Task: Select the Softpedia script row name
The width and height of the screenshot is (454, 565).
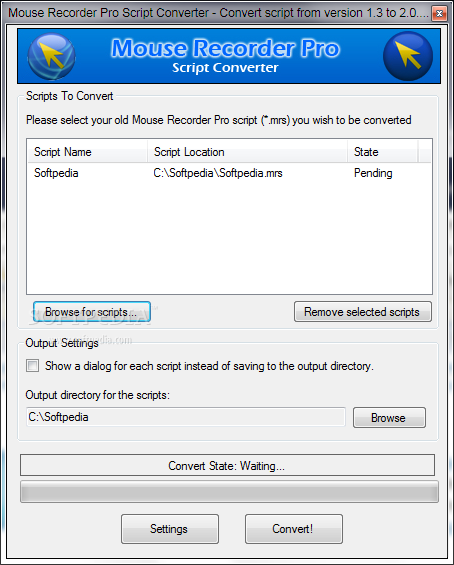Action: point(56,173)
